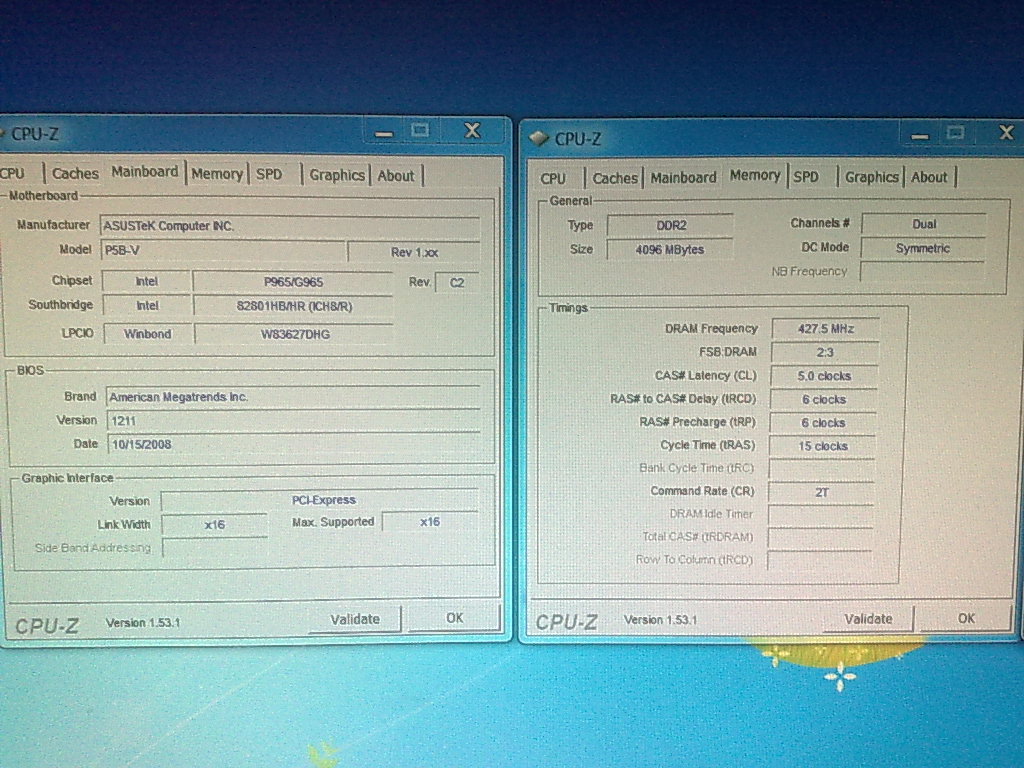Click Version 1.53.1 text in right window
This screenshot has width=1024, height=768.
pyautogui.click(x=660, y=620)
